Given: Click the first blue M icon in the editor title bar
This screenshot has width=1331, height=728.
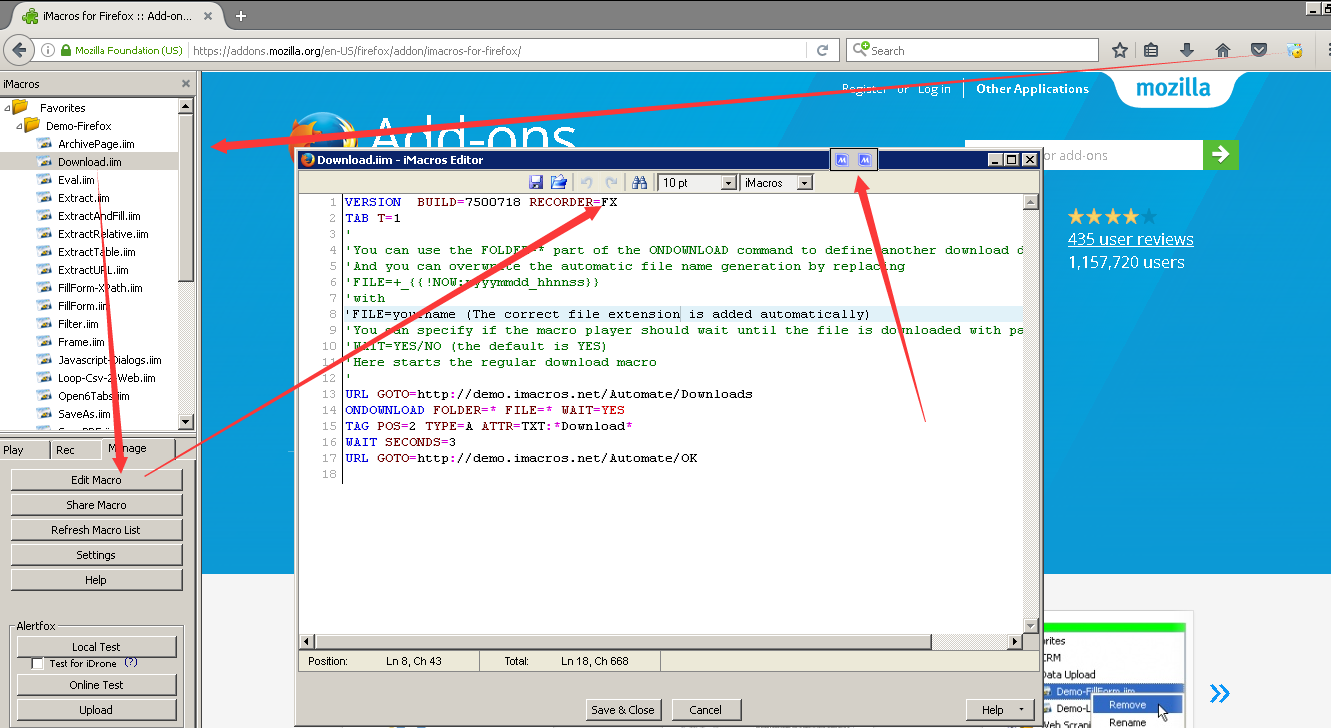Looking at the screenshot, I should click(x=842, y=160).
